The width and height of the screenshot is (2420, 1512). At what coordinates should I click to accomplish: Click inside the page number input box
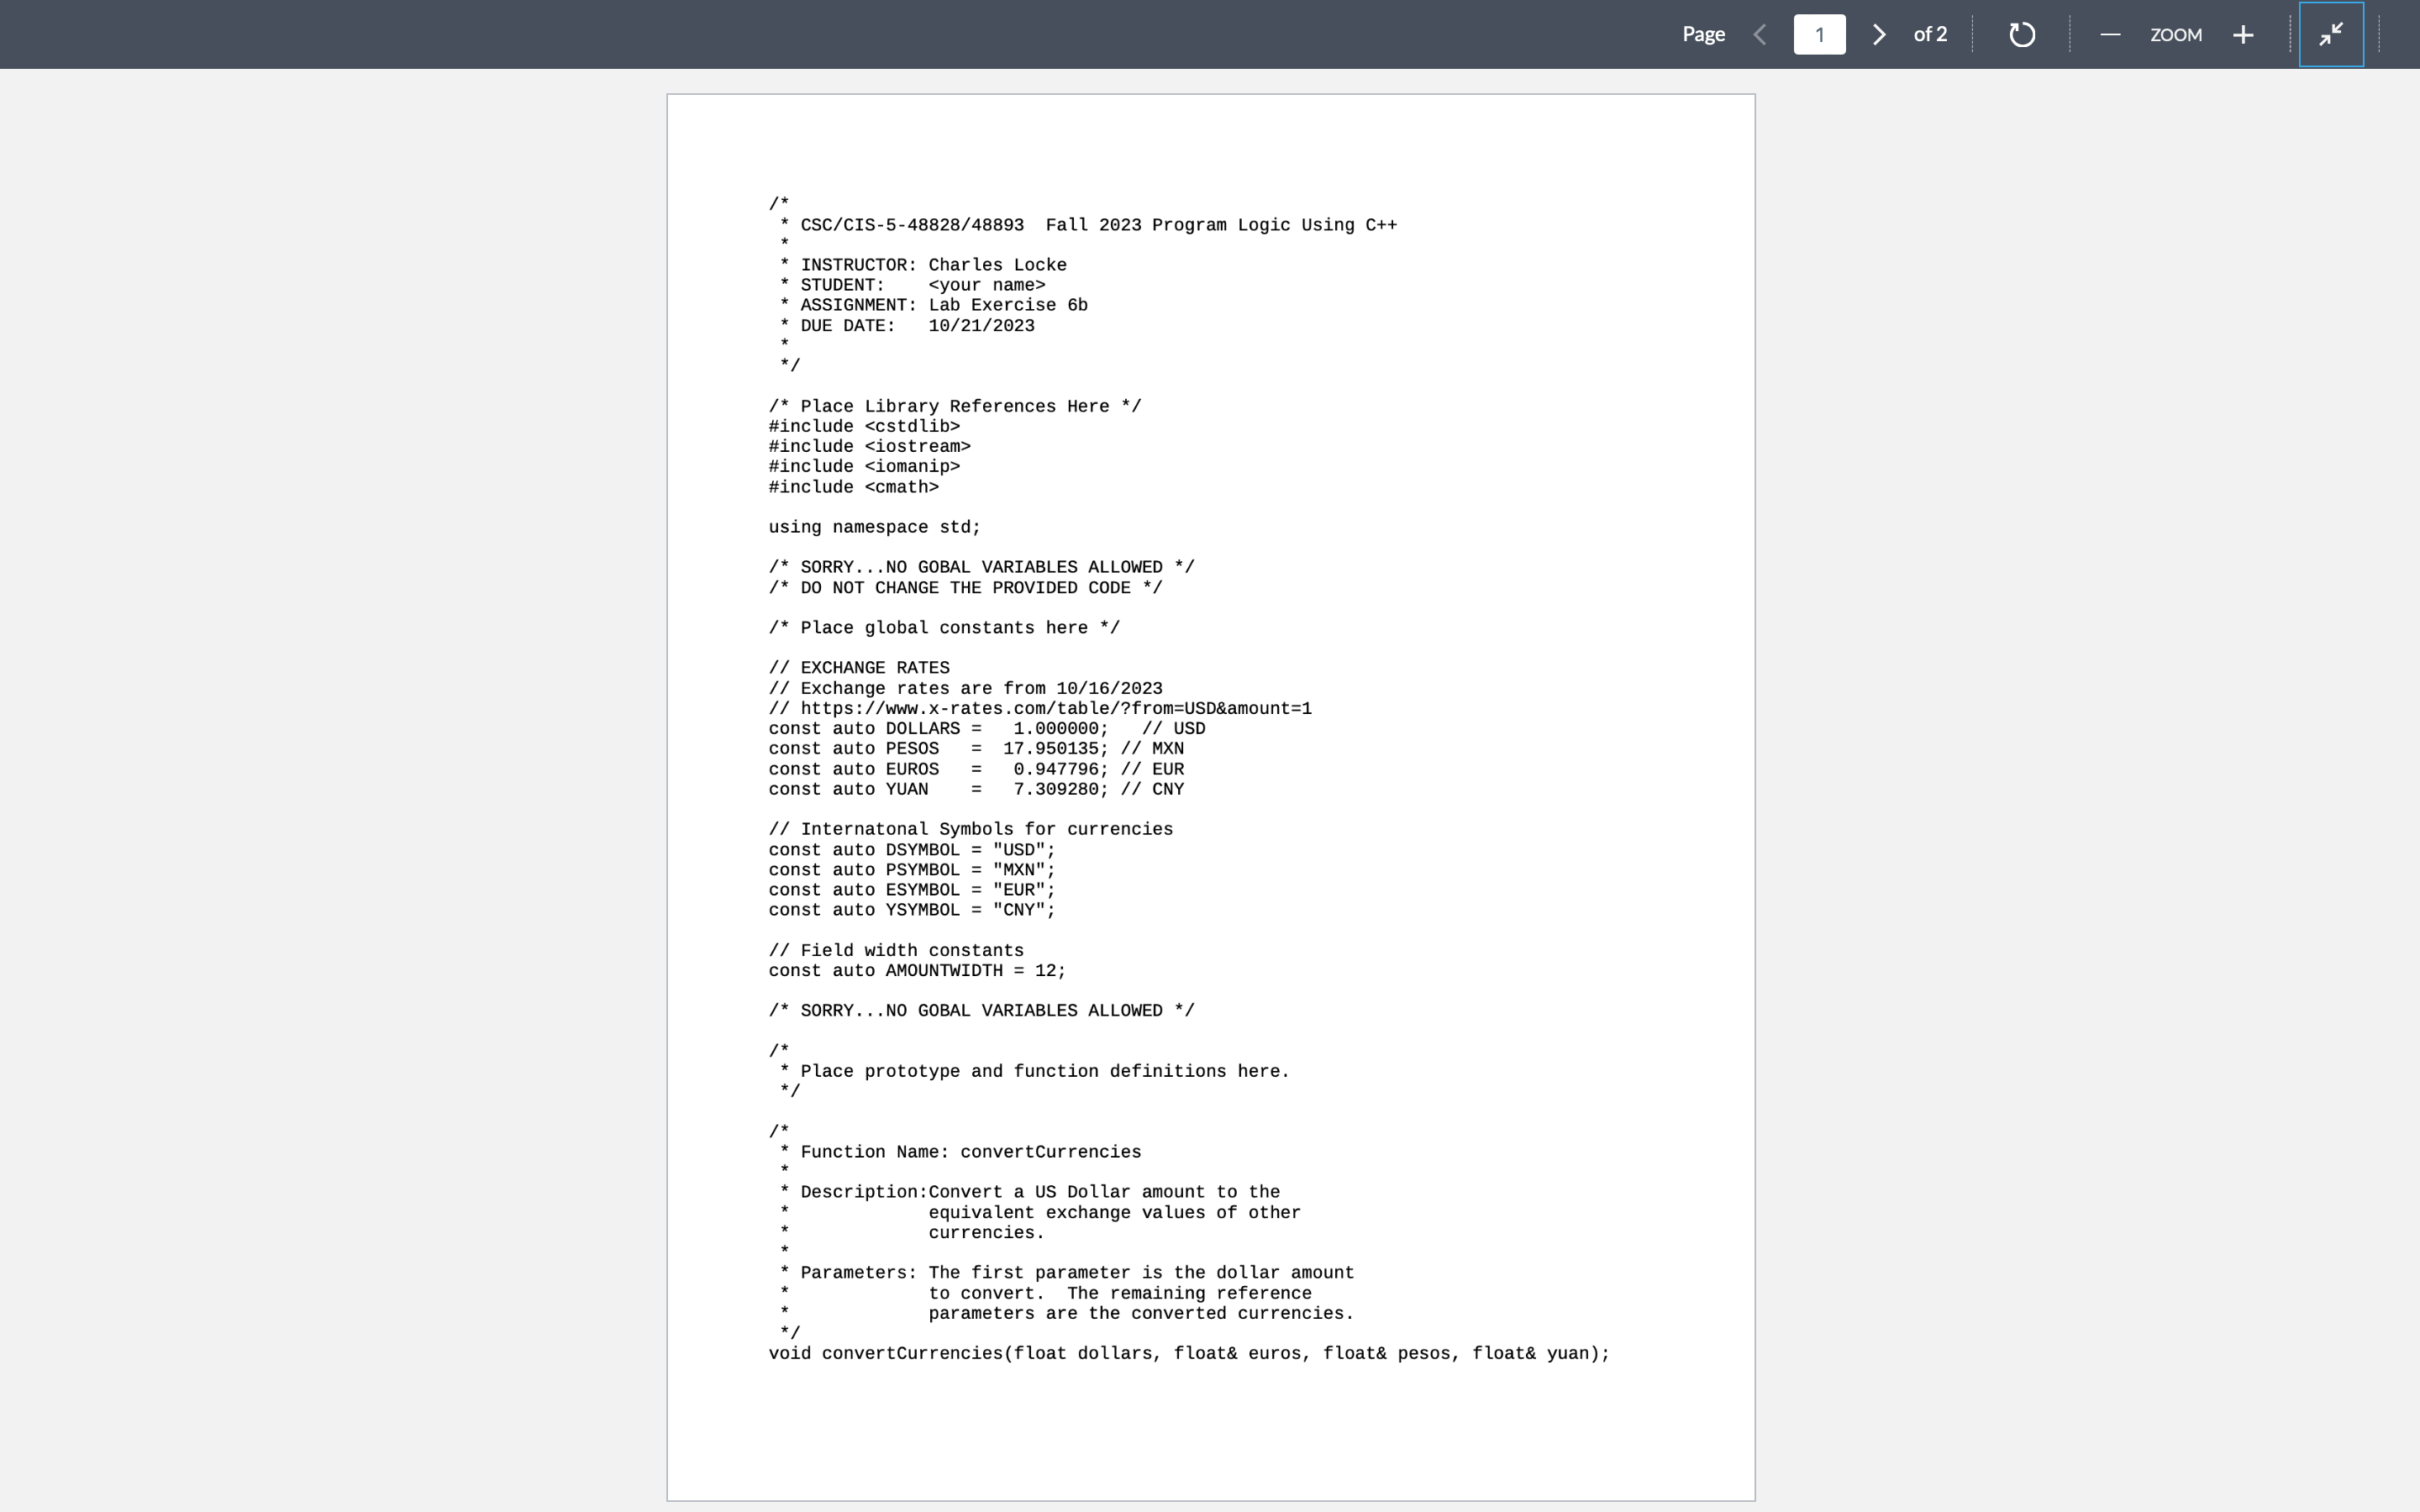tap(1820, 34)
